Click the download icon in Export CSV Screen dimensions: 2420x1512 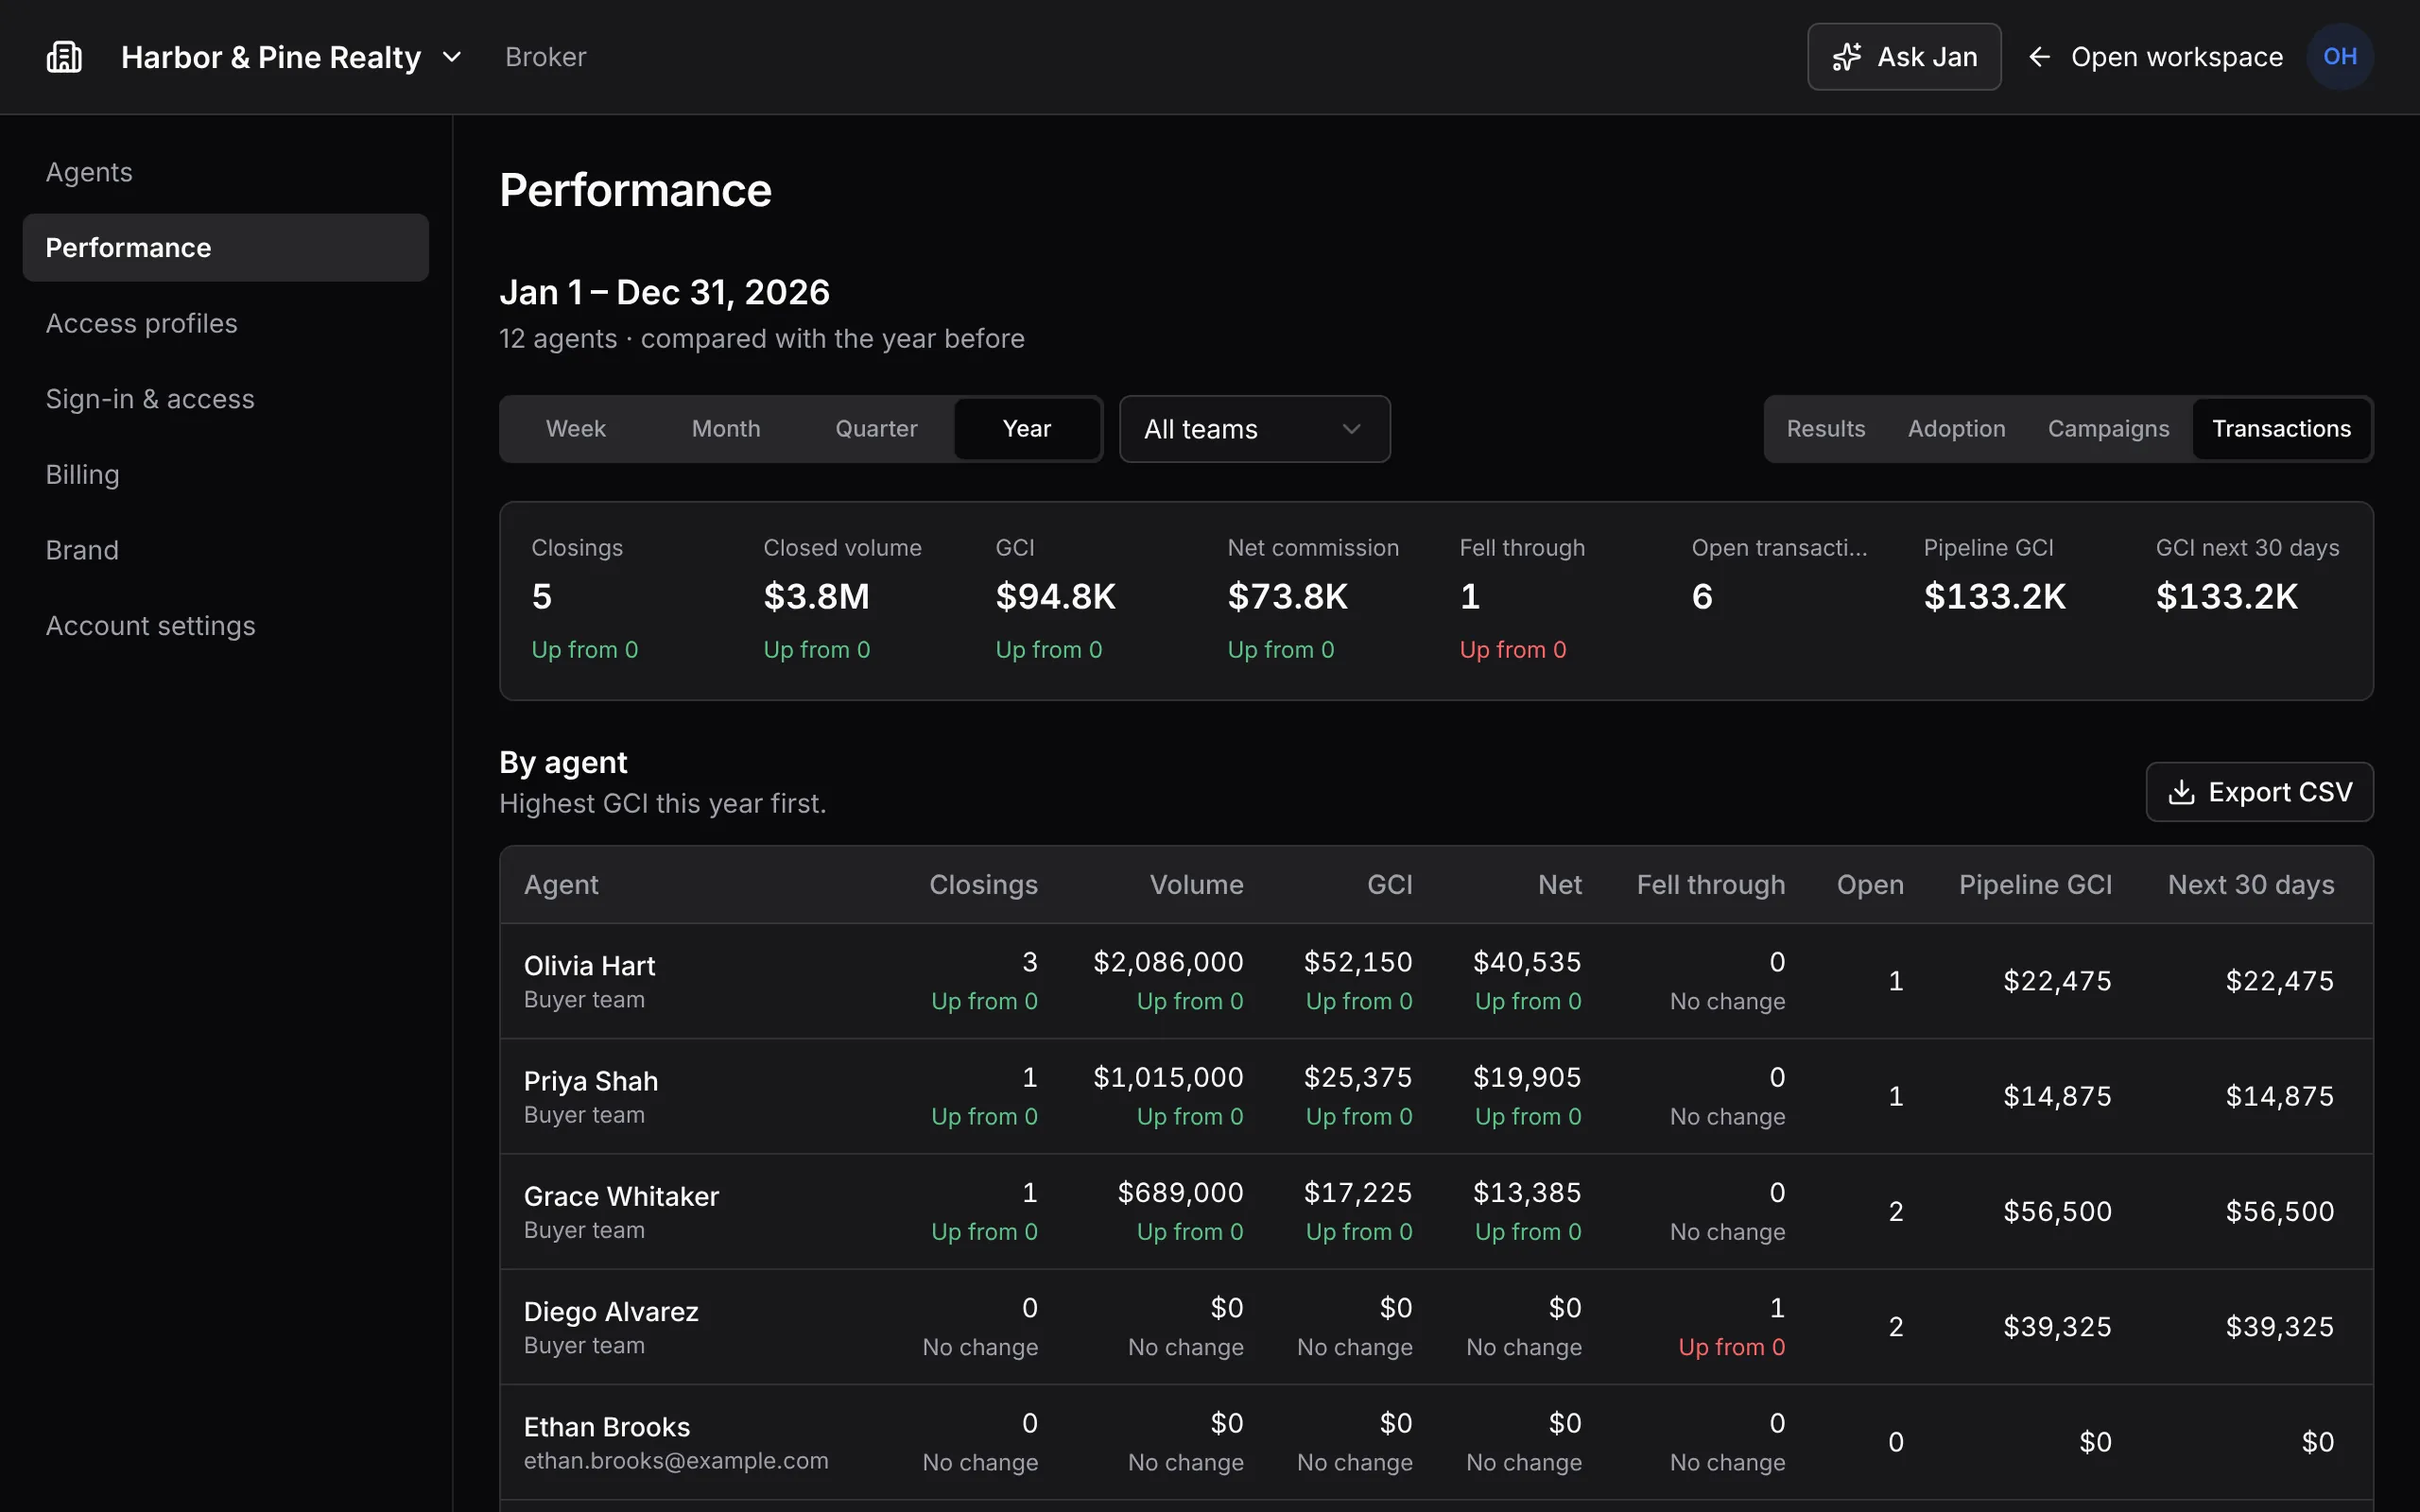(x=2181, y=792)
